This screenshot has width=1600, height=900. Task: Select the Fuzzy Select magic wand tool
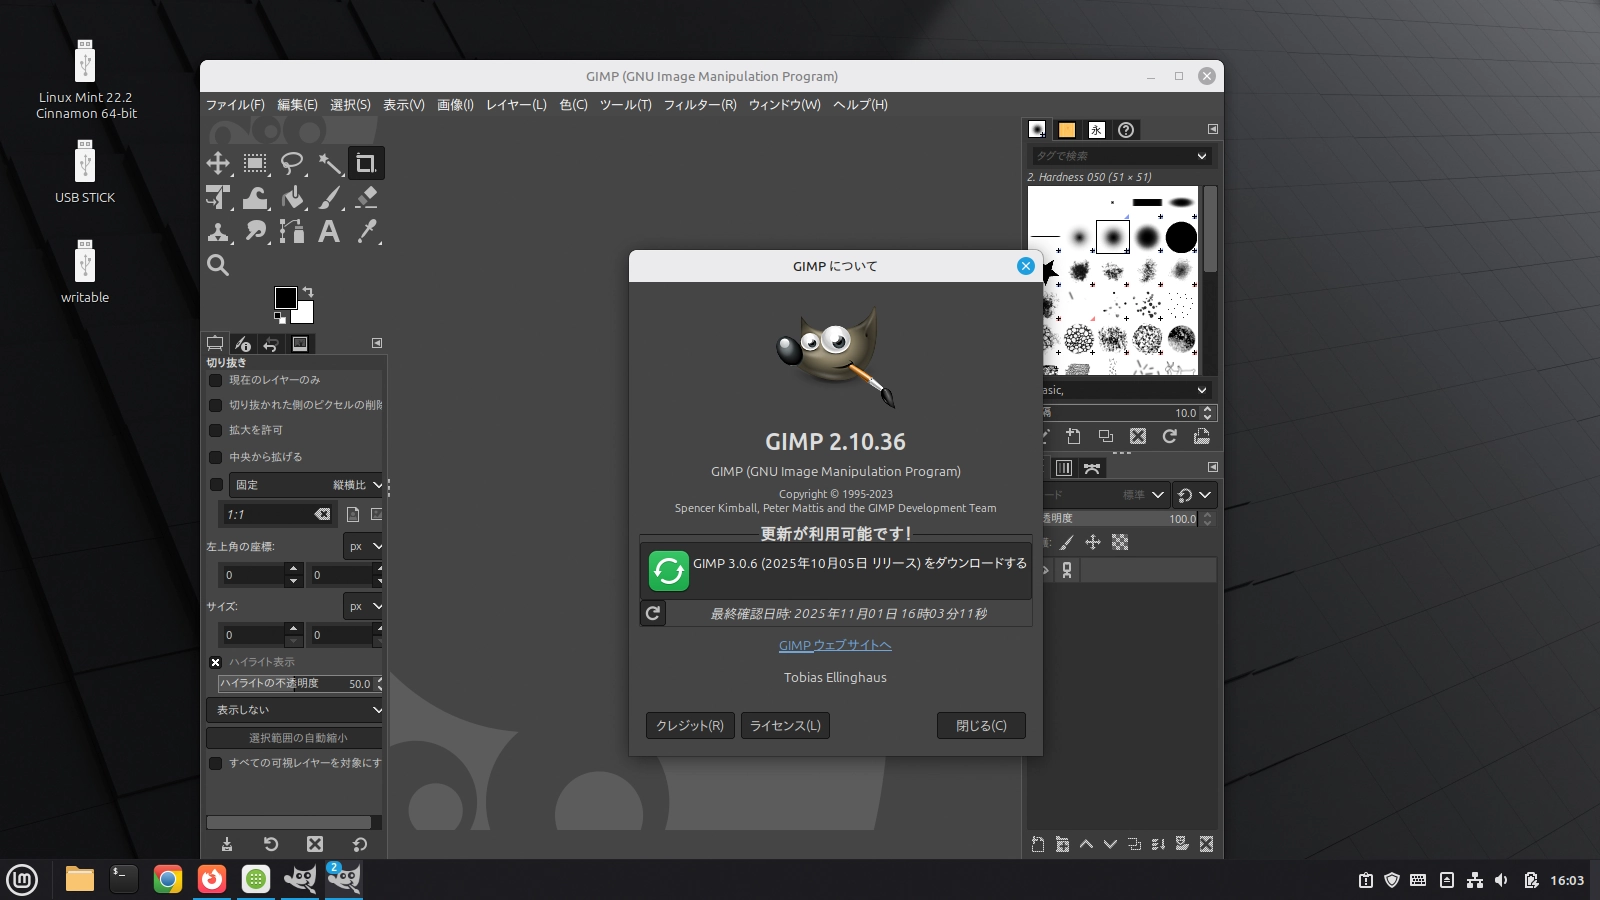click(329, 163)
